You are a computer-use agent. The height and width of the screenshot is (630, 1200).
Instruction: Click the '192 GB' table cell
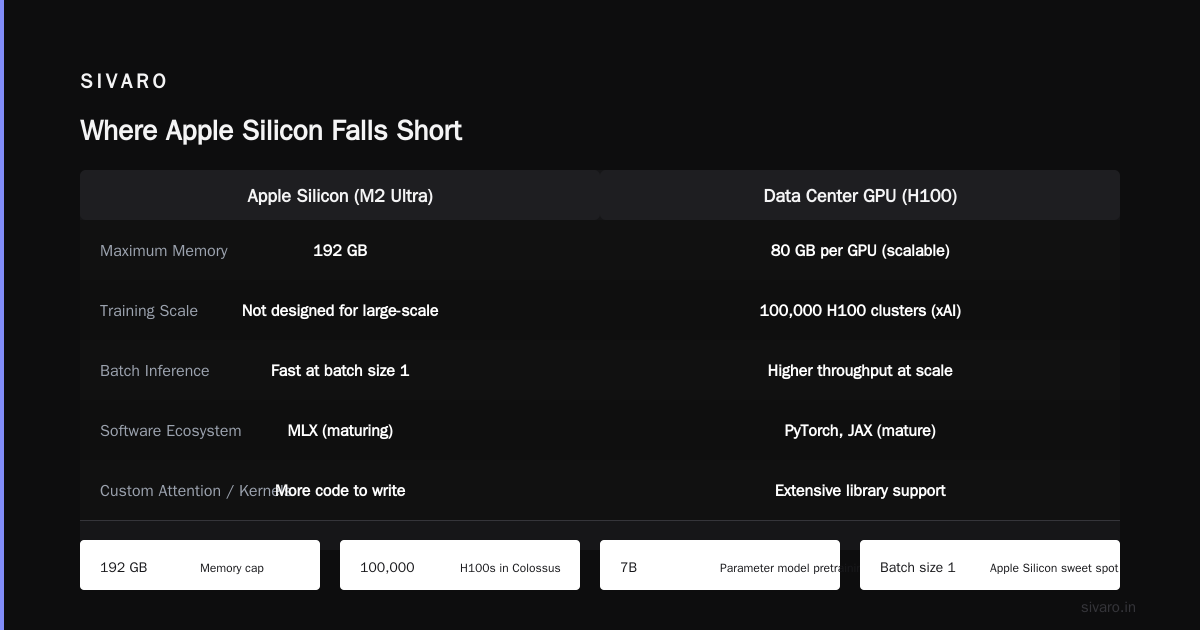(x=340, y=251)
